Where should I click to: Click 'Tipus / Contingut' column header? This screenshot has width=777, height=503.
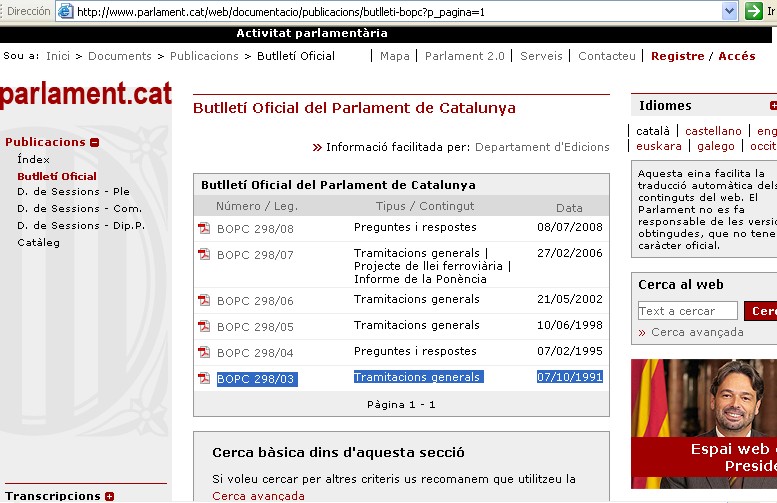coord(425,206)
